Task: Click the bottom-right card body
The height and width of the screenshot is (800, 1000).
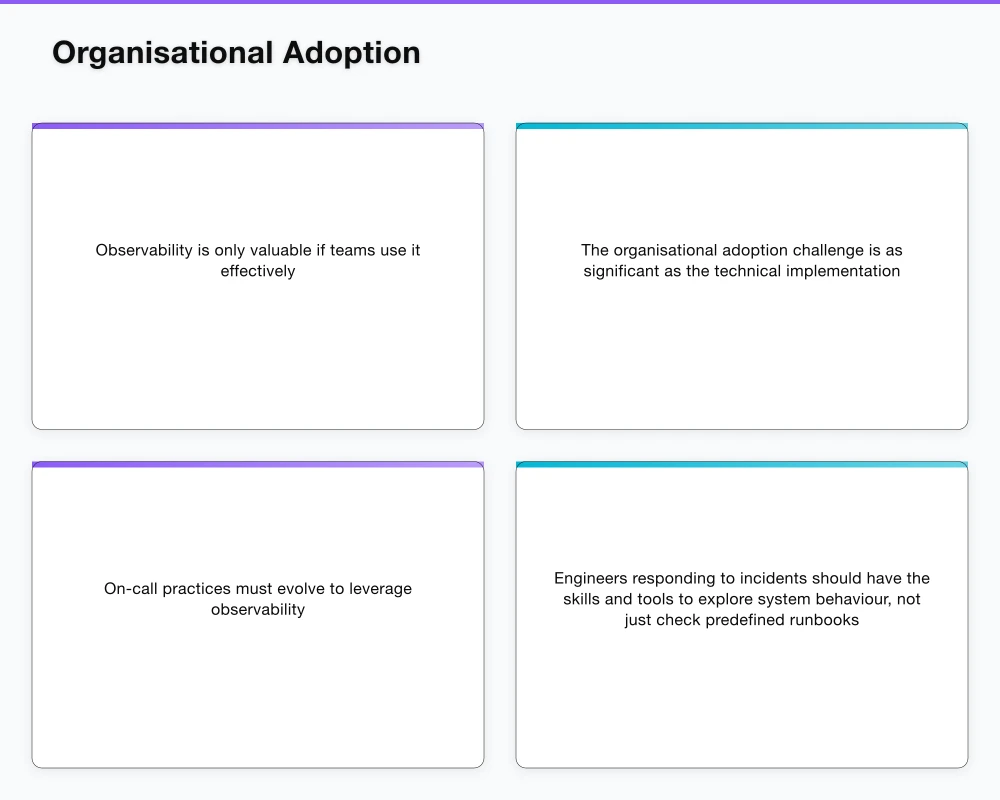Action: [741, 690]
